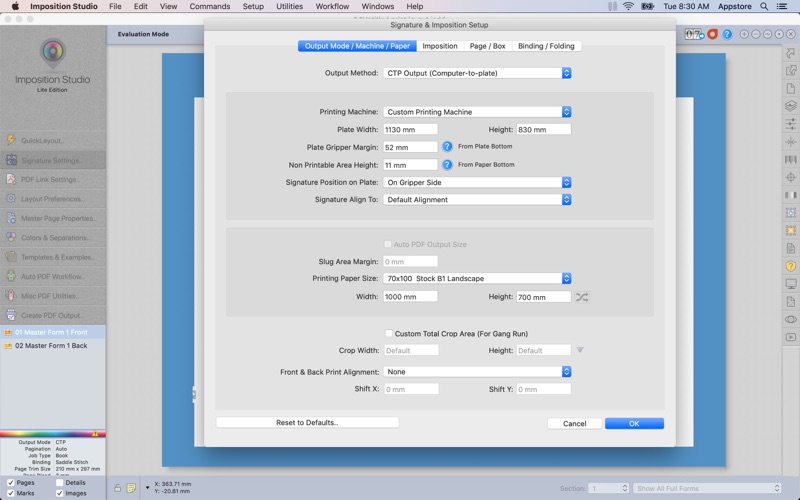Open Spotlight search in menu bar
800x500 pixels.
(x=764, y=6)
